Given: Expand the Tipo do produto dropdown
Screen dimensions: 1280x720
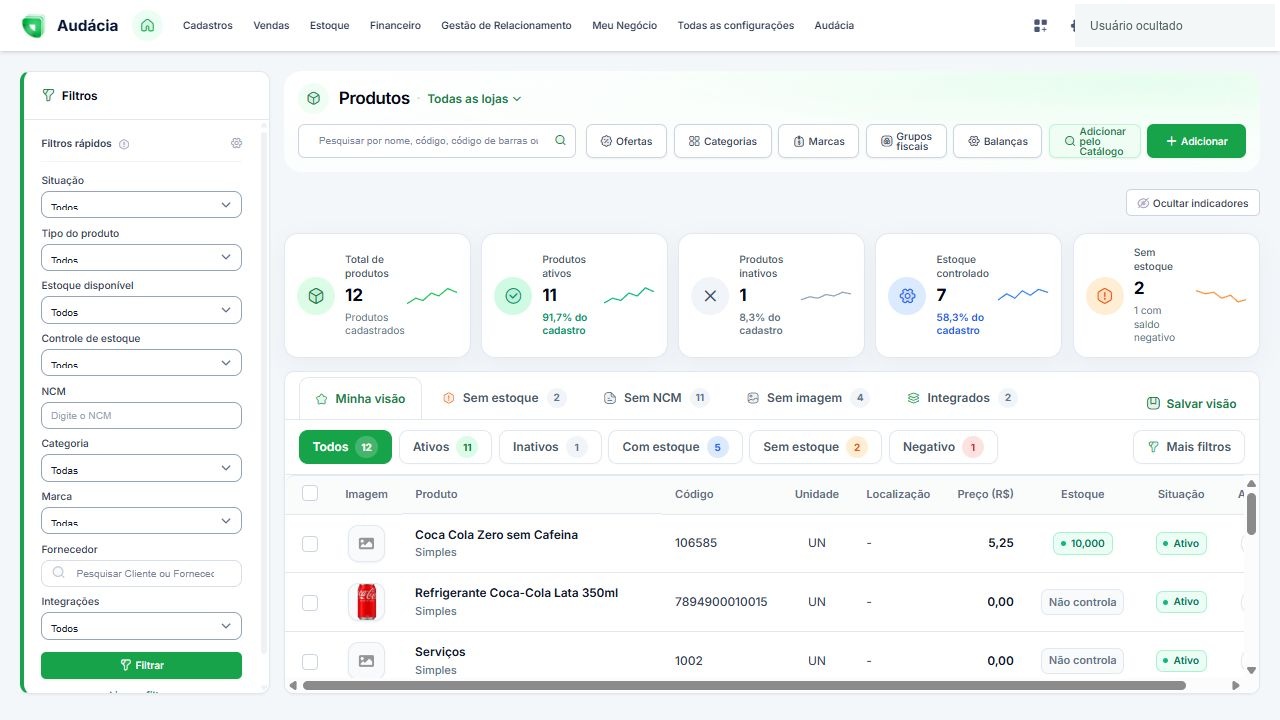Looking at the screenshot, I should click(141, 257).
